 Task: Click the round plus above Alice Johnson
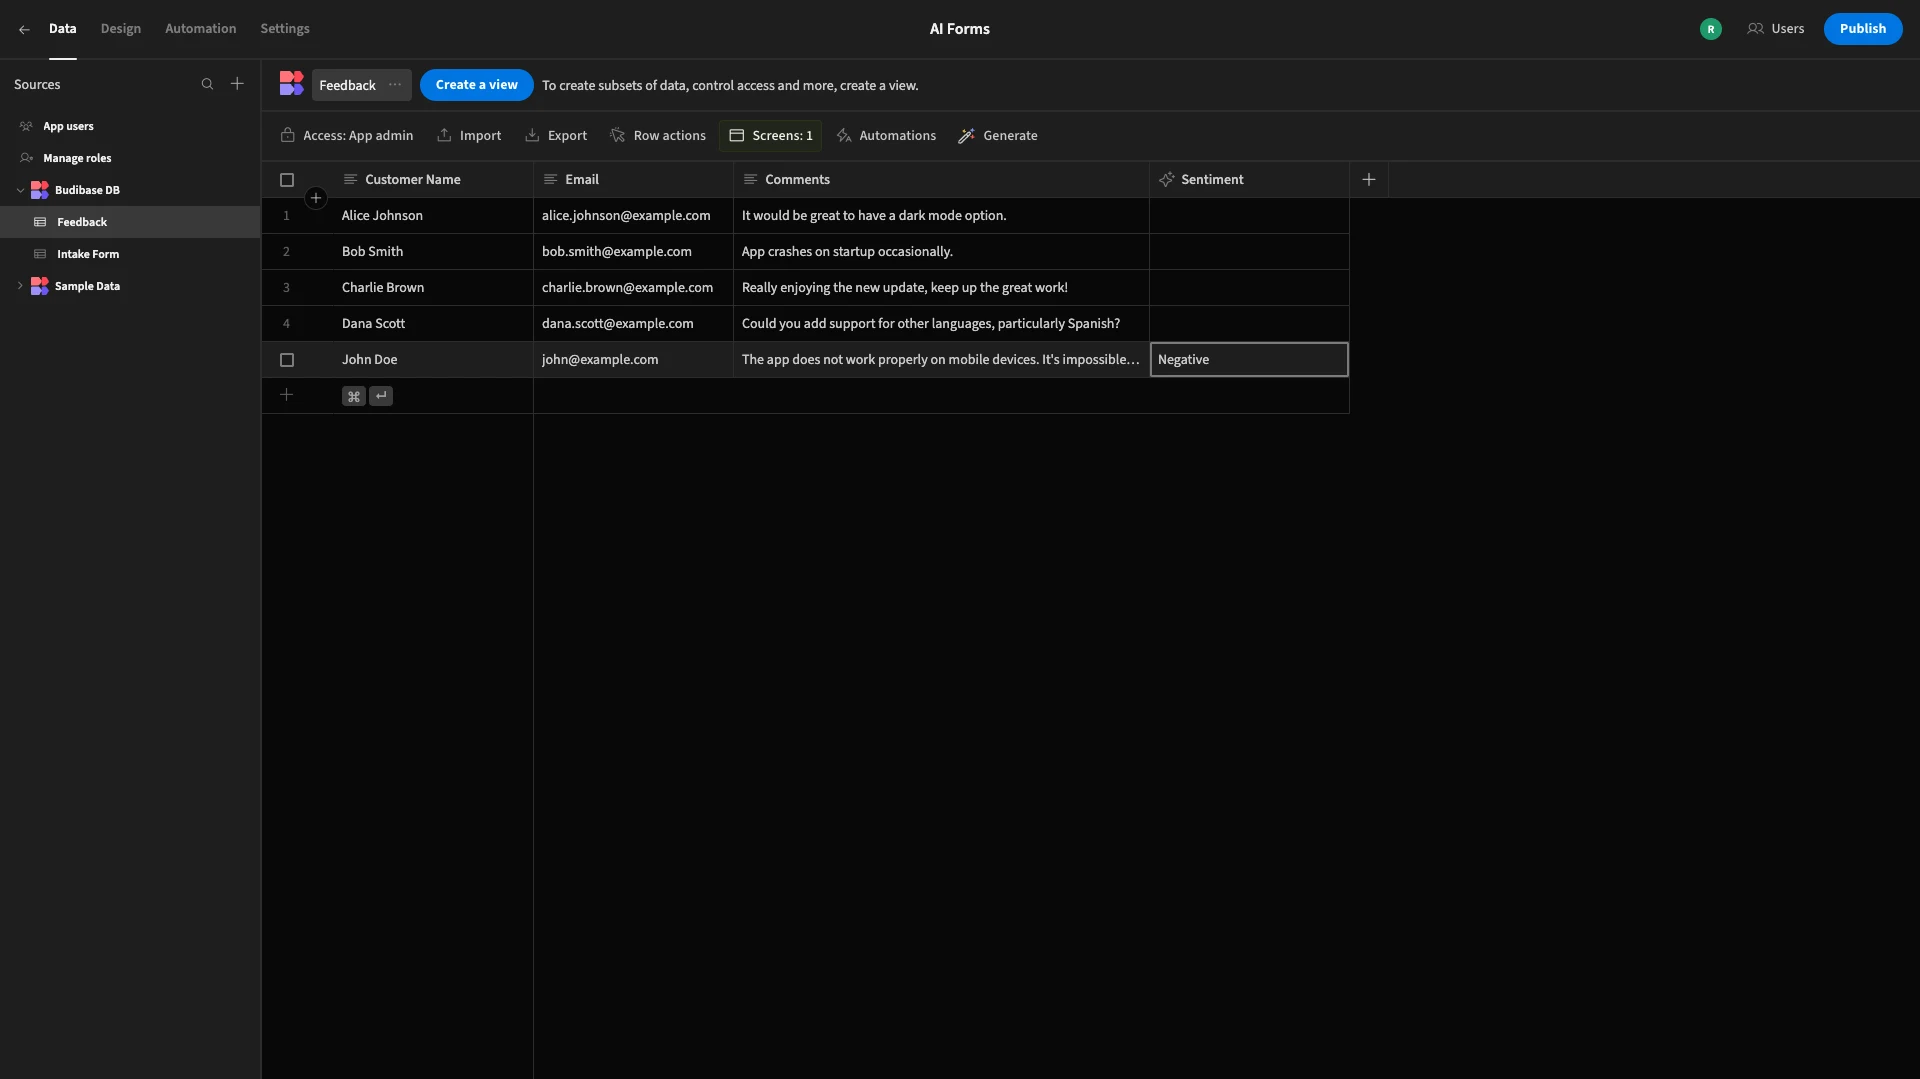tap(316, 198)
